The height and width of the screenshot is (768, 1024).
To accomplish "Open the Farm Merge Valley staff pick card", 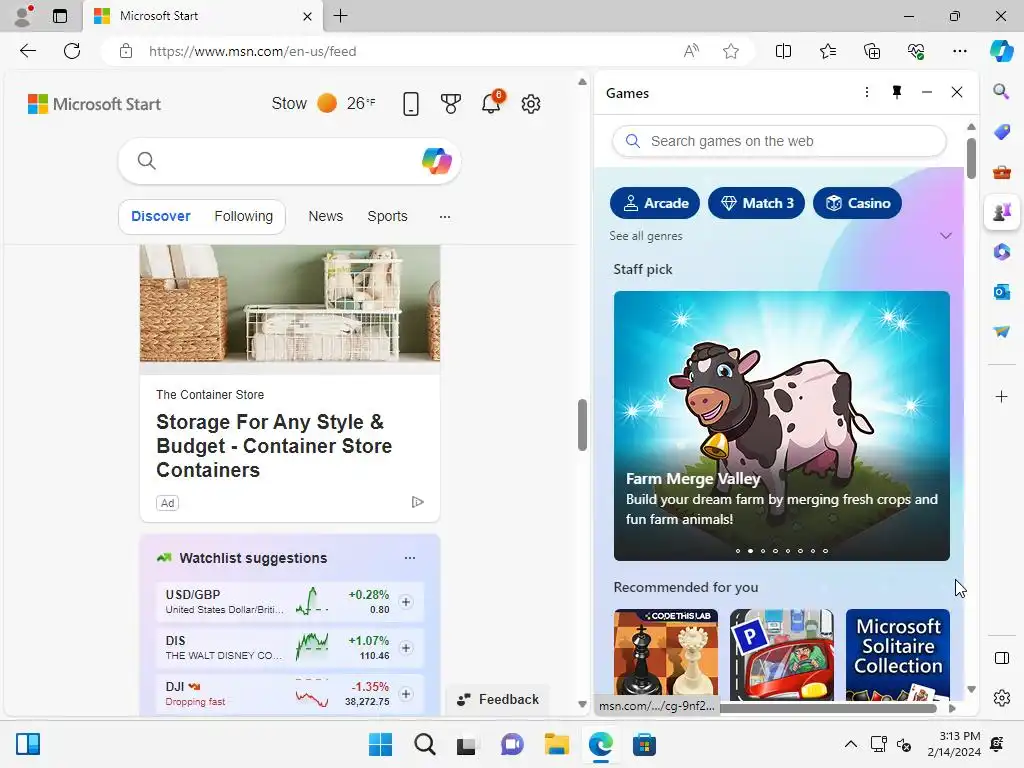I will (x=782, y=426).
